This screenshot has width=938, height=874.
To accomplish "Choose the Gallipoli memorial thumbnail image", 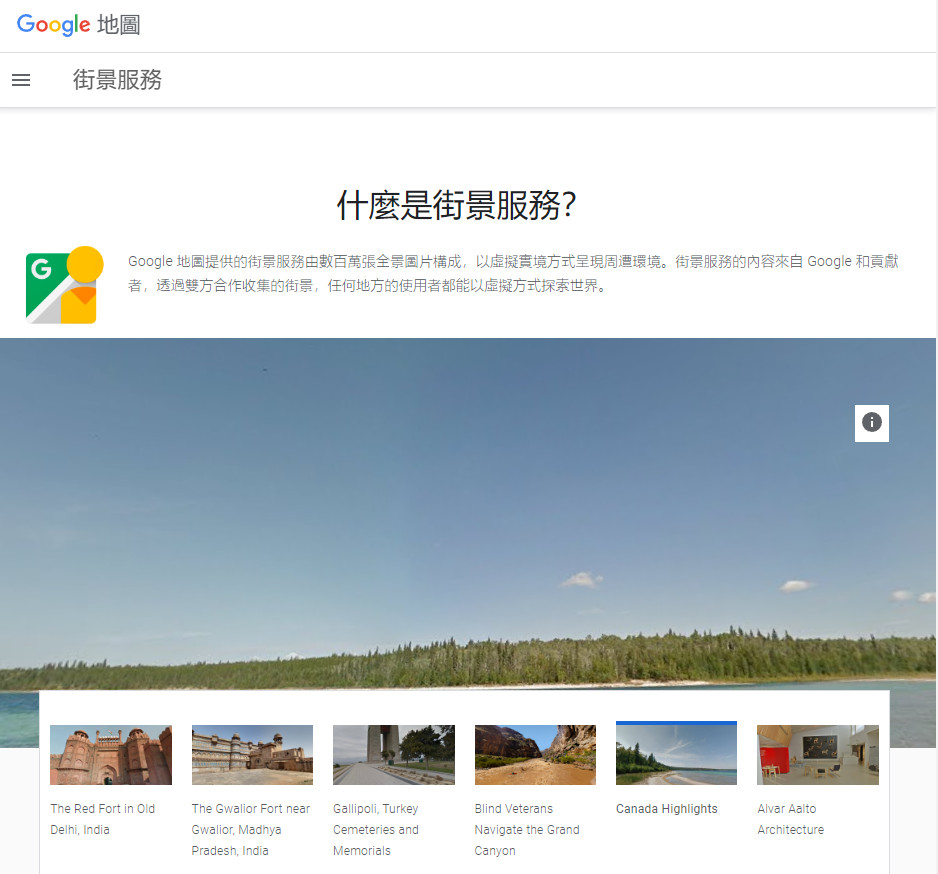I will [393, 754].
